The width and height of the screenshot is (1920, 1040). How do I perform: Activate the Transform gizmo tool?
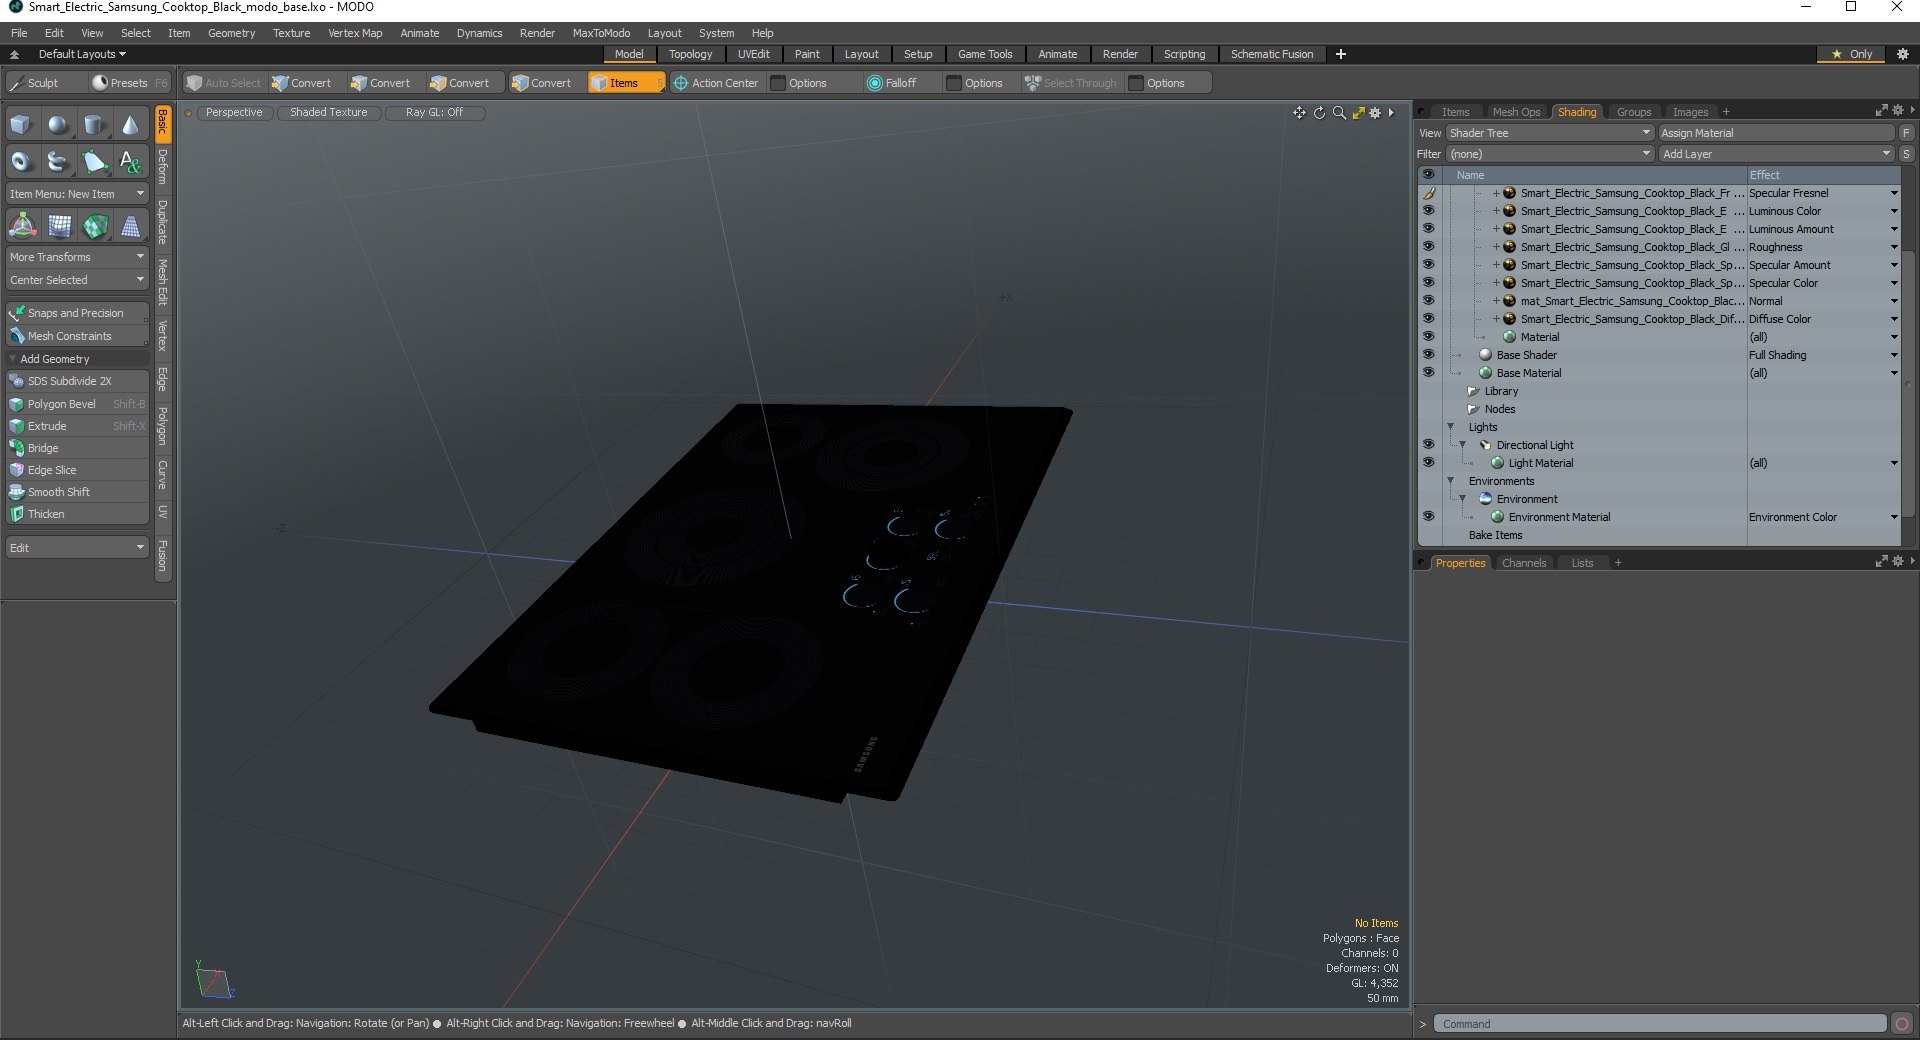click(22, 227)
